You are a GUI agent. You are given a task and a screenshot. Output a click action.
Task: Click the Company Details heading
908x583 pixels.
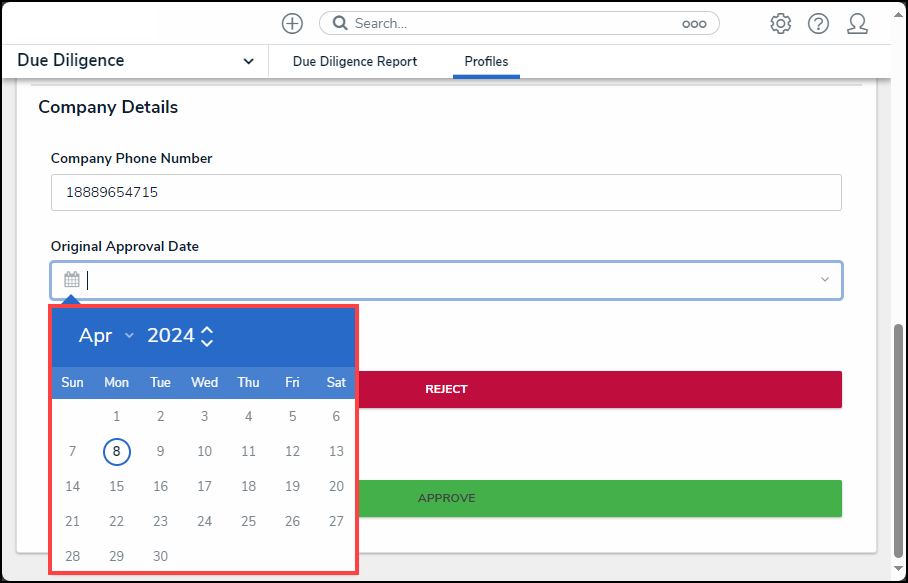pyautogui.click(x=108, y=107)
